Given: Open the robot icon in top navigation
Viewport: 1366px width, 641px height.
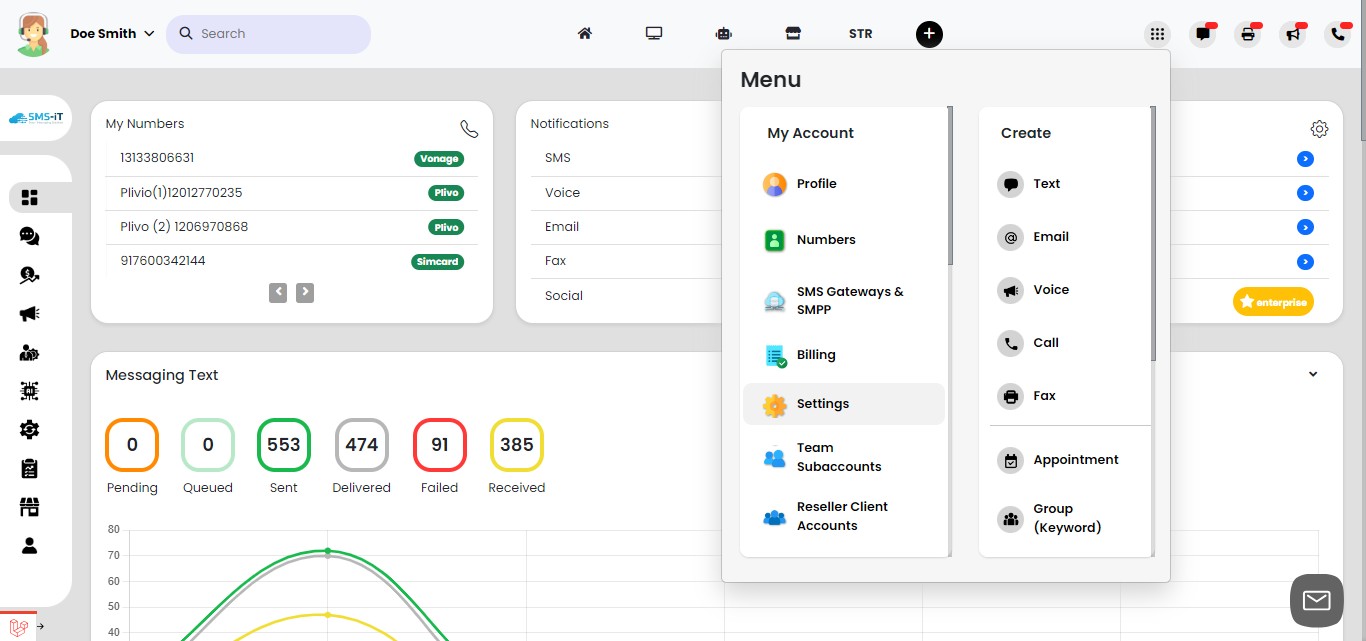Looking at the screenshot, I should 724,33.
